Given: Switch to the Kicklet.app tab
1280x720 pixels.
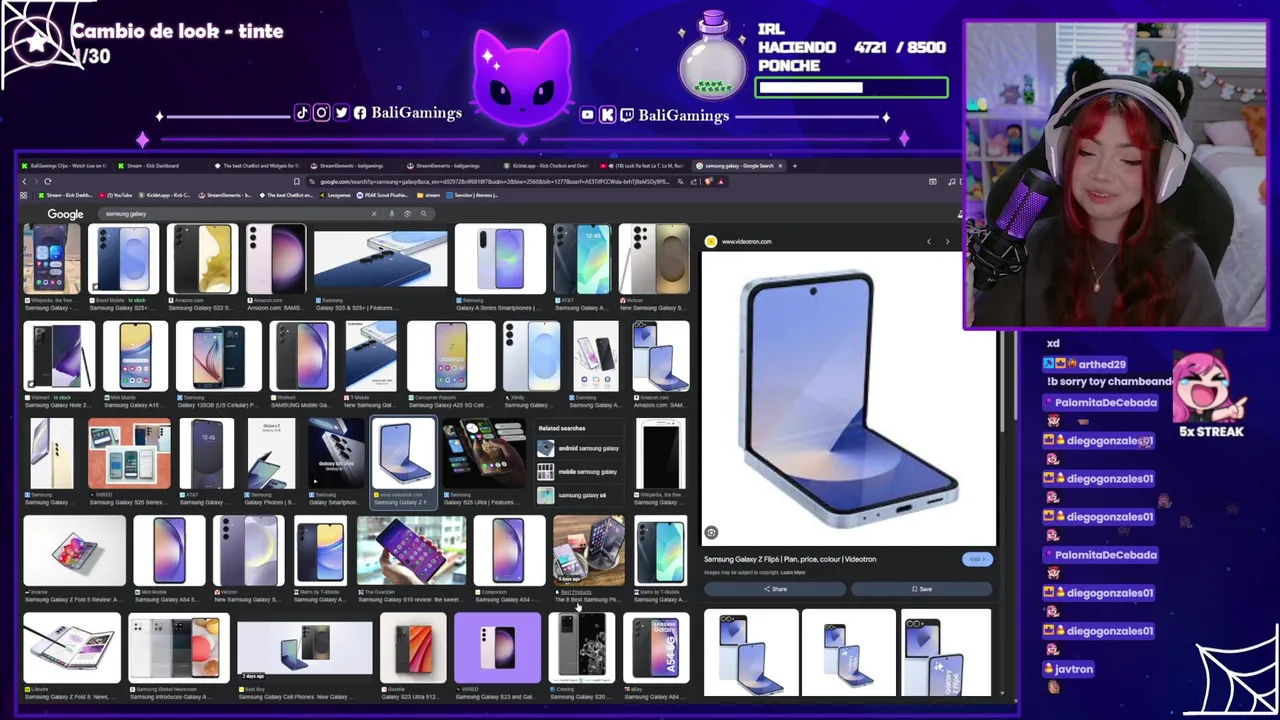Looking at the screenshot, I should point(547,165).
